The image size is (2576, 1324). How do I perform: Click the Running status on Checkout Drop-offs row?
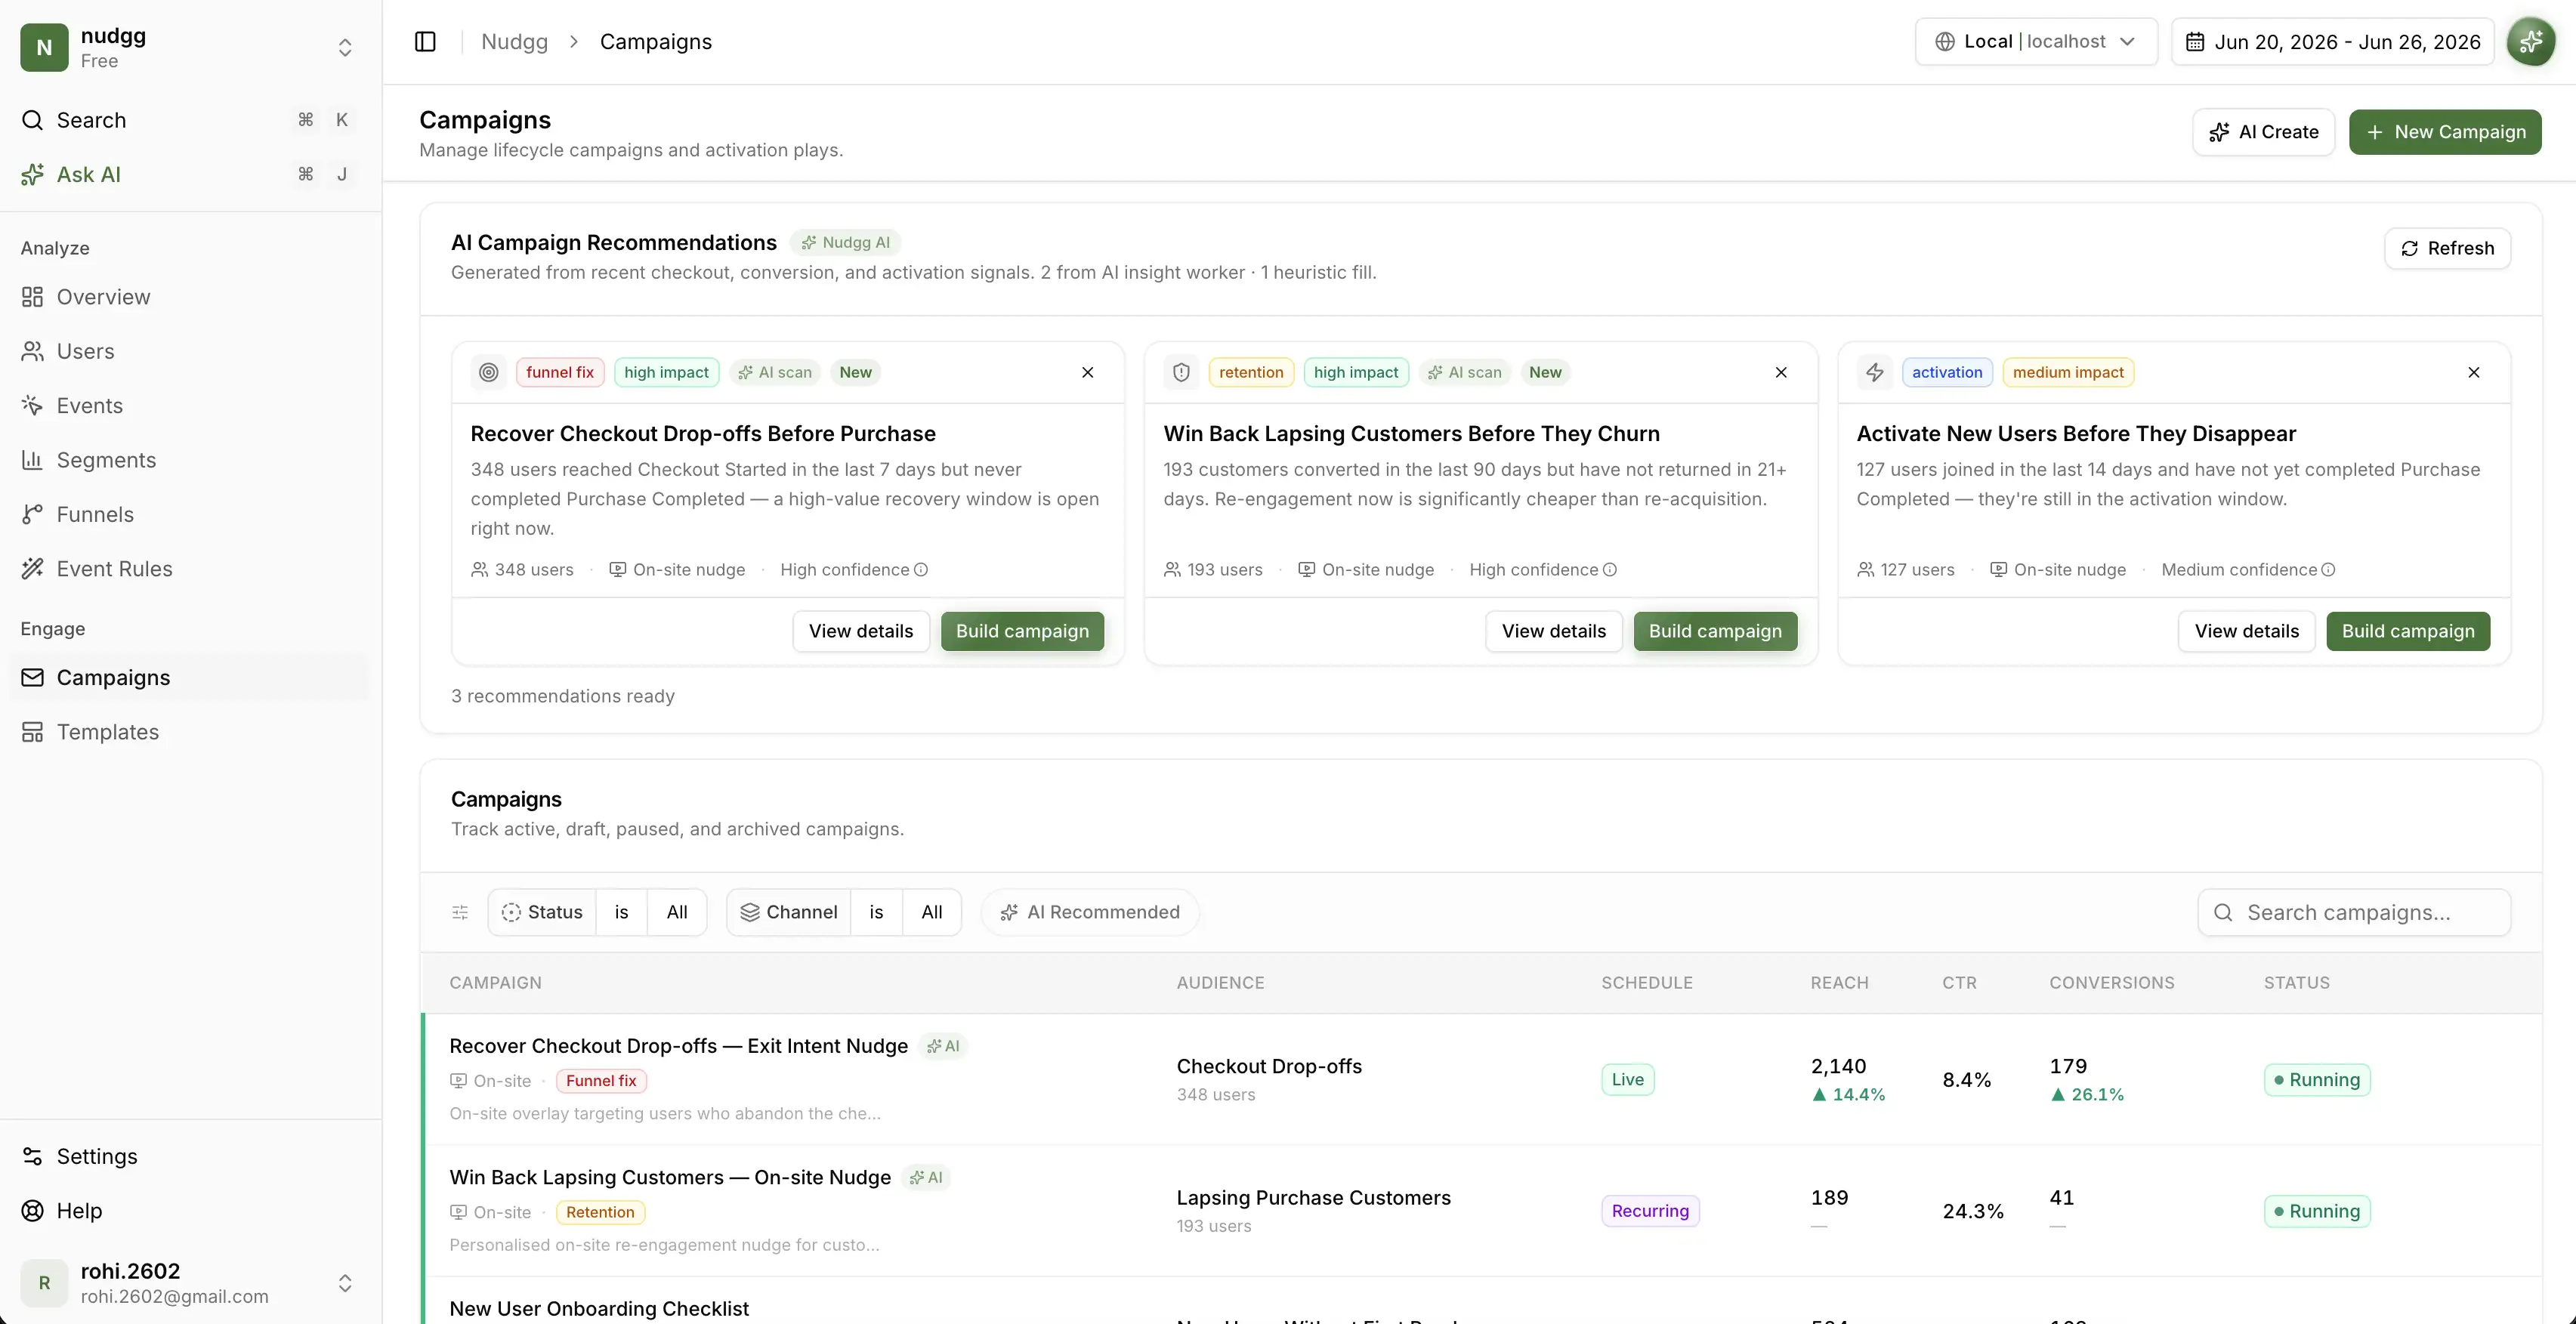click(2316, 1080)
